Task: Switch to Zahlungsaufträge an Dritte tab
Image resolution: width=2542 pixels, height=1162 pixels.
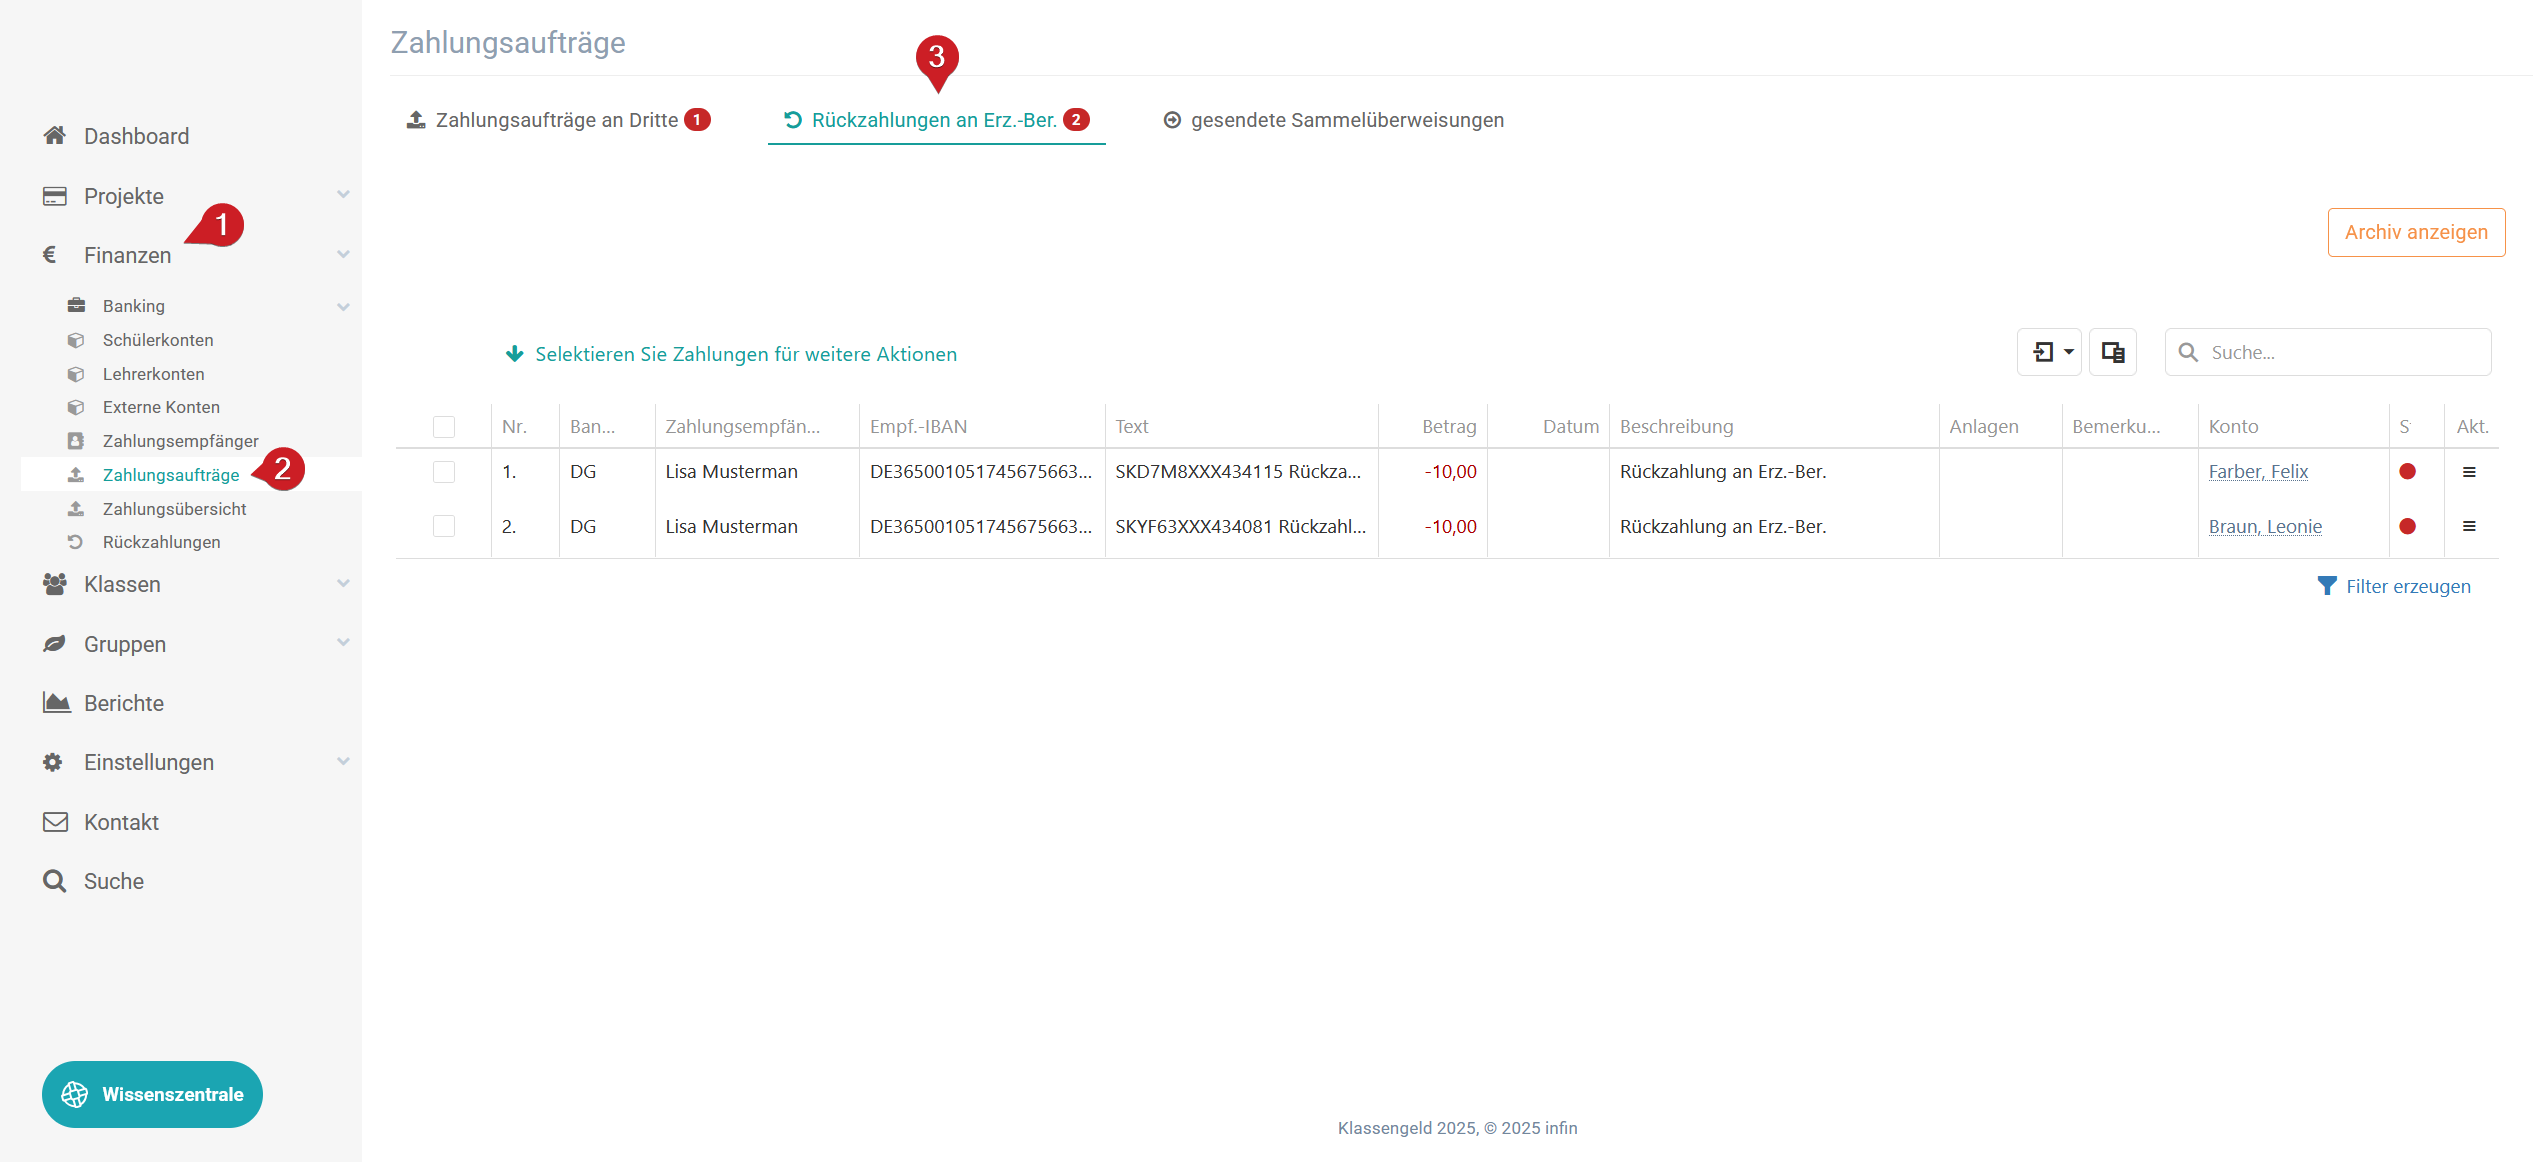Action: tap(557, 120)
